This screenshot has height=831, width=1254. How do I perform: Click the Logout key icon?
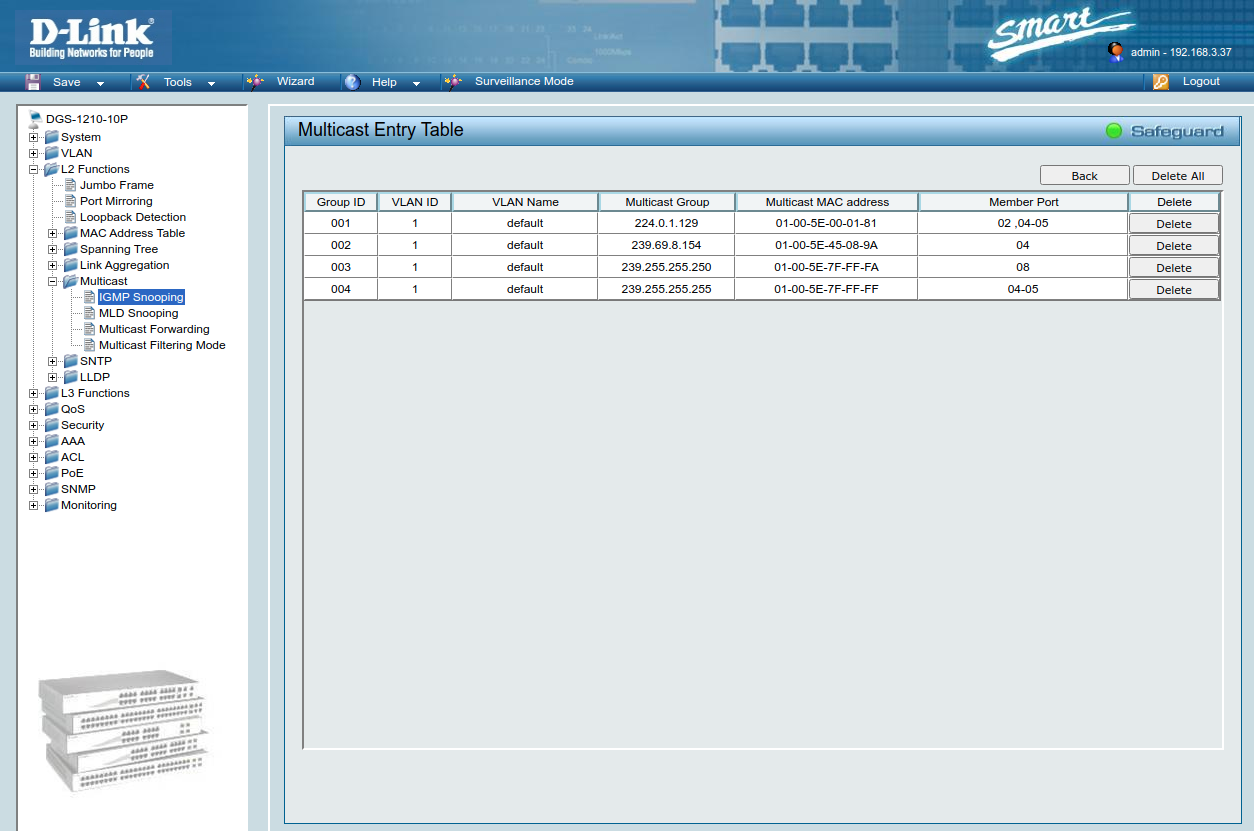click(x=1161, y=82)
